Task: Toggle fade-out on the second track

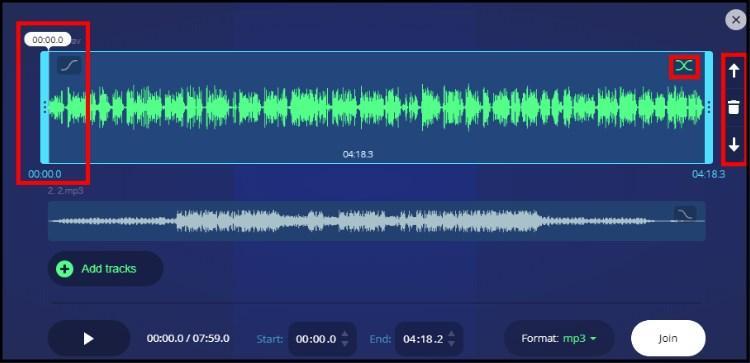Action: point(685,214)
